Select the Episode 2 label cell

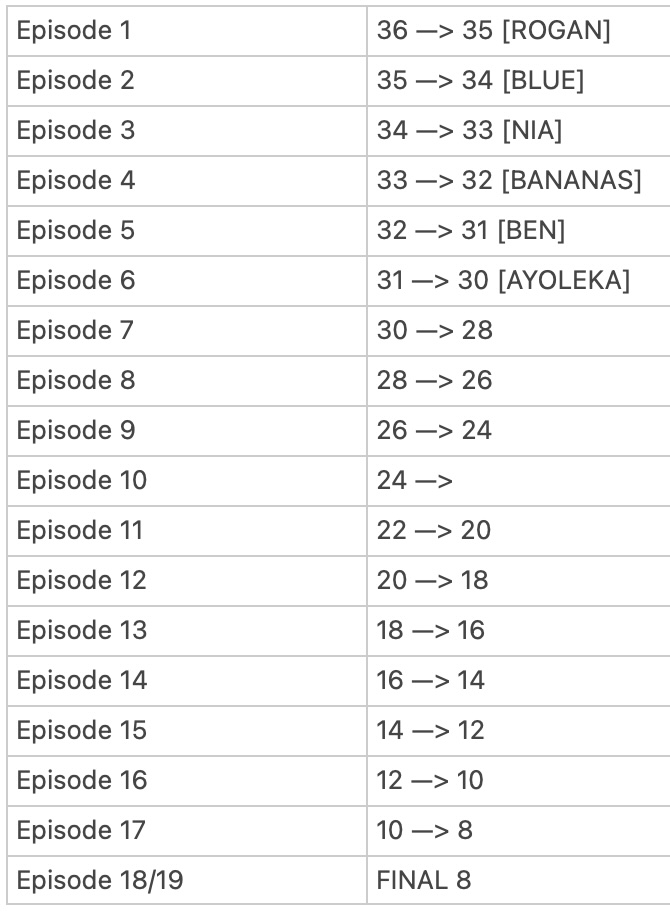(x=187, y=81)
